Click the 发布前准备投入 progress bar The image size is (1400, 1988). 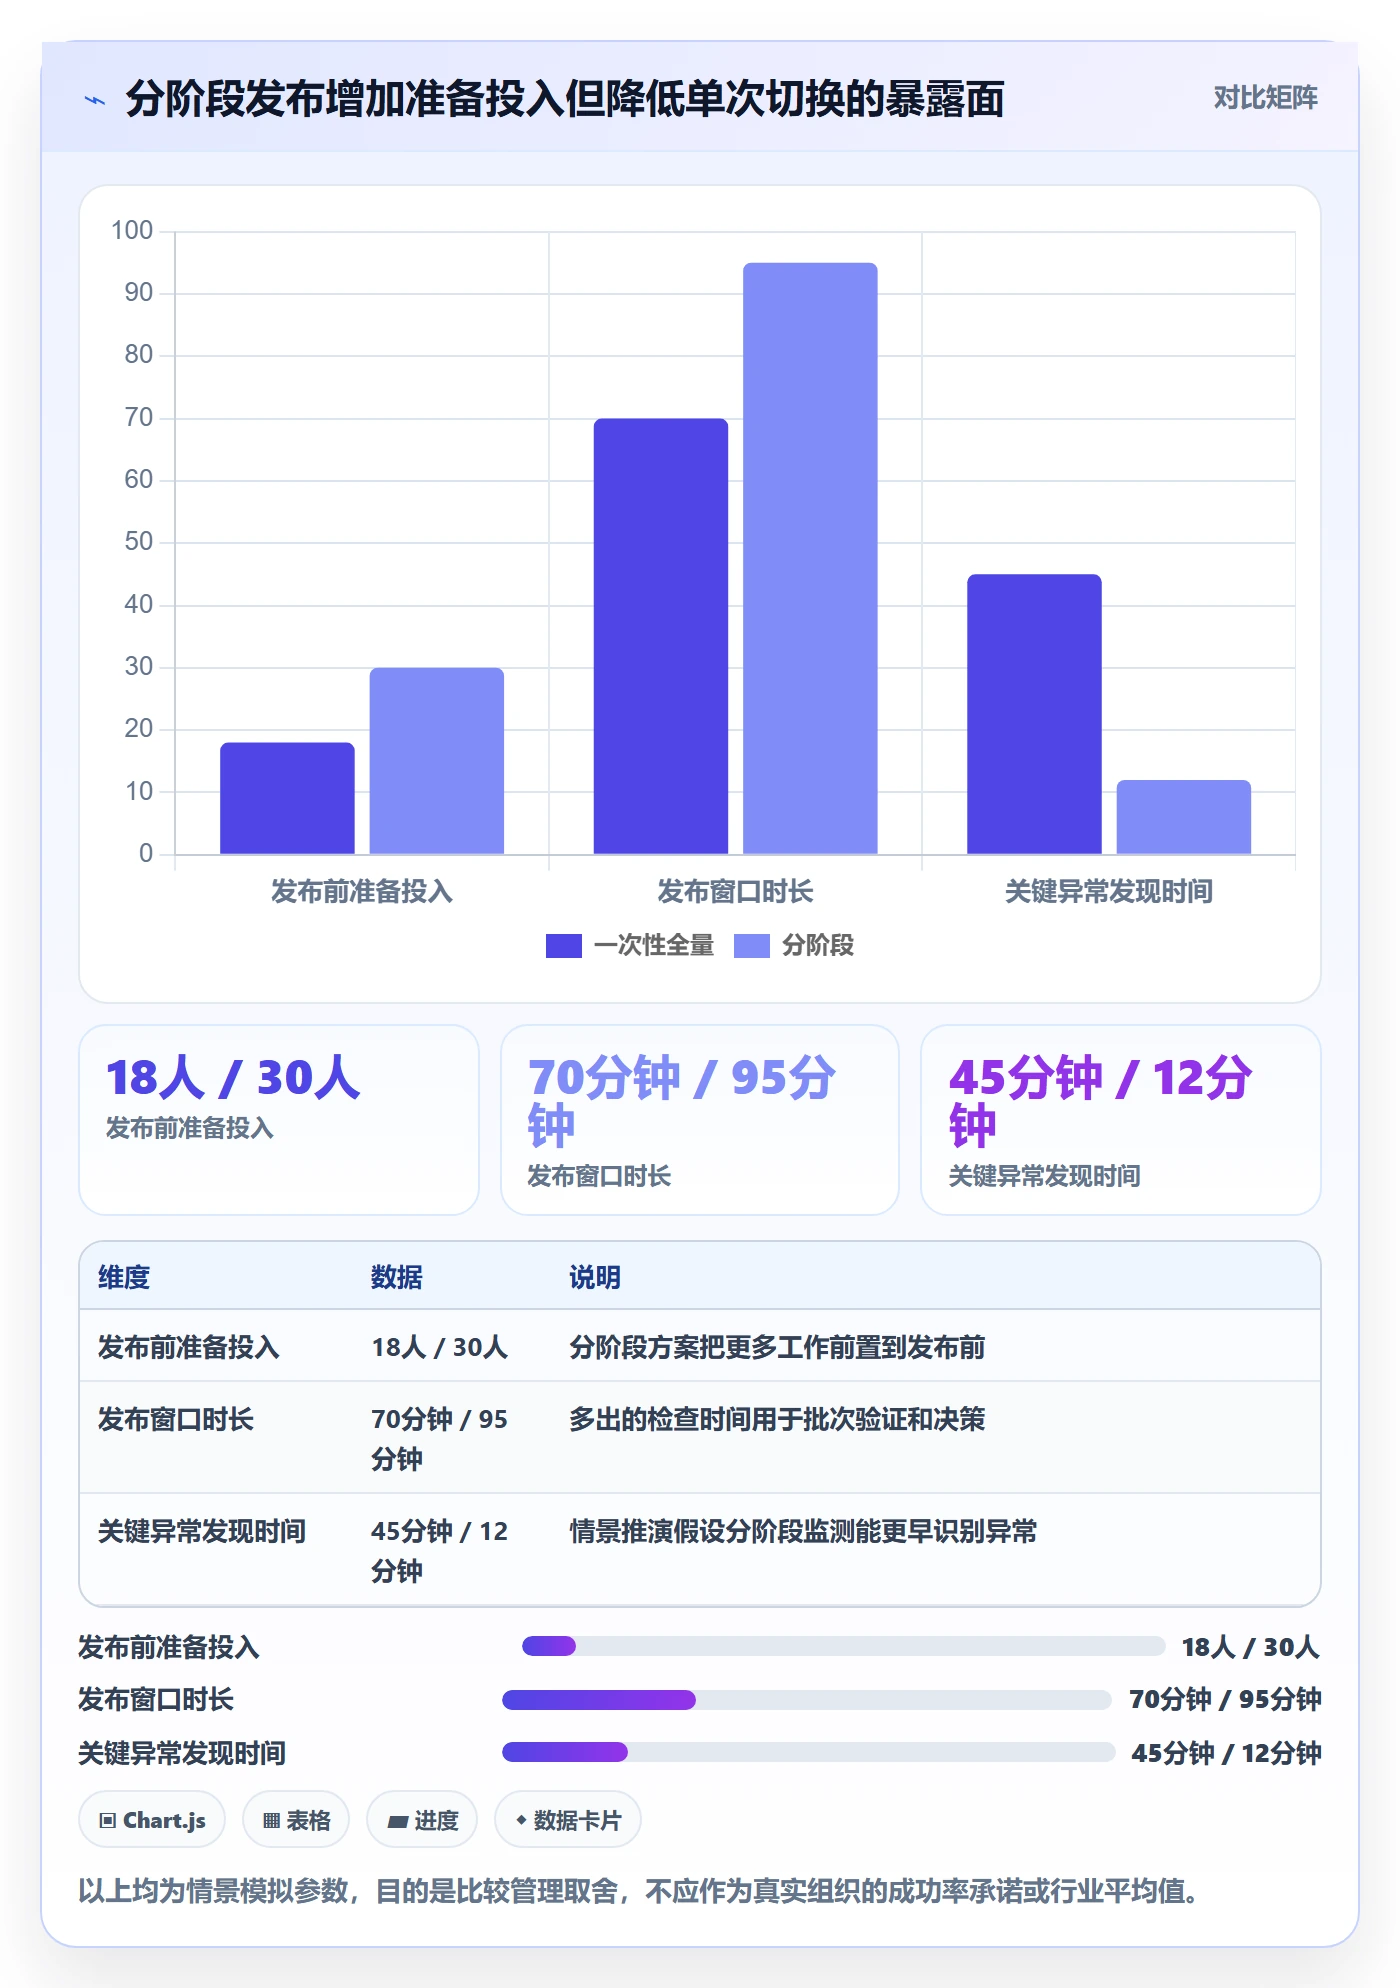pyautogui.click(x=843, y=1646)
